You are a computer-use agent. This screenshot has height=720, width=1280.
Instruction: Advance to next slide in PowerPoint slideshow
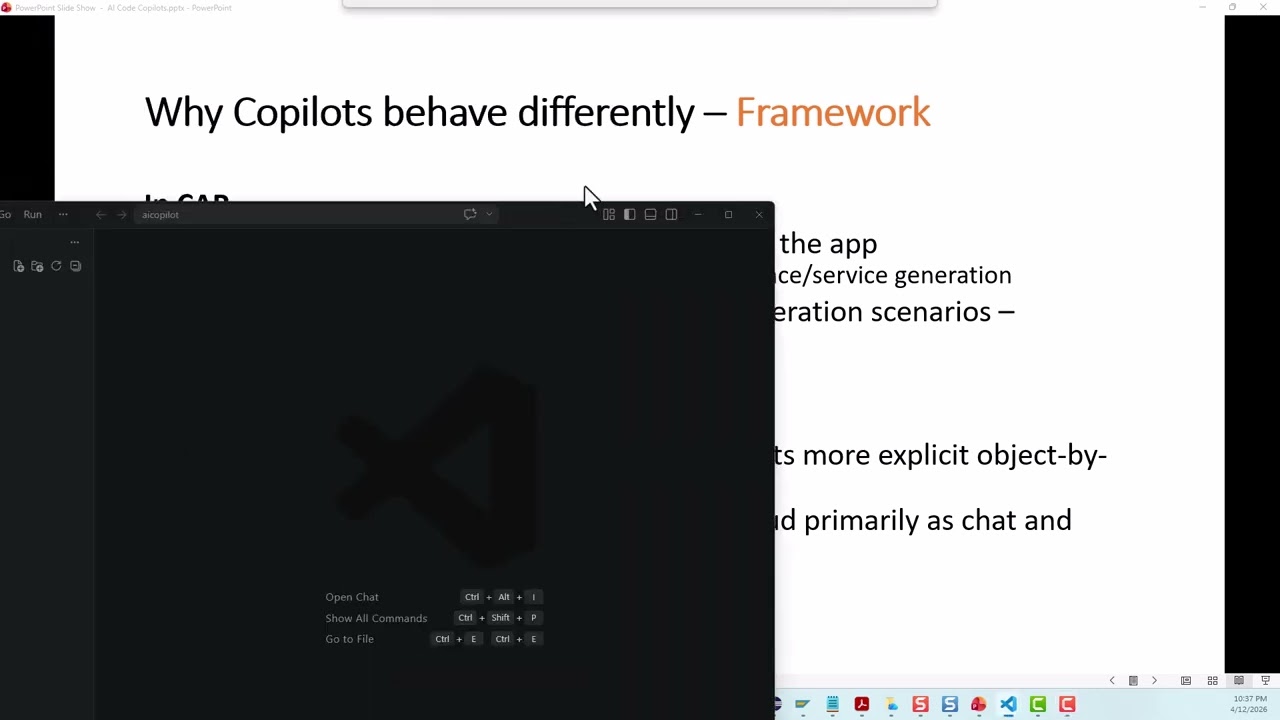pyautogui.click(x=1154, y=681)
